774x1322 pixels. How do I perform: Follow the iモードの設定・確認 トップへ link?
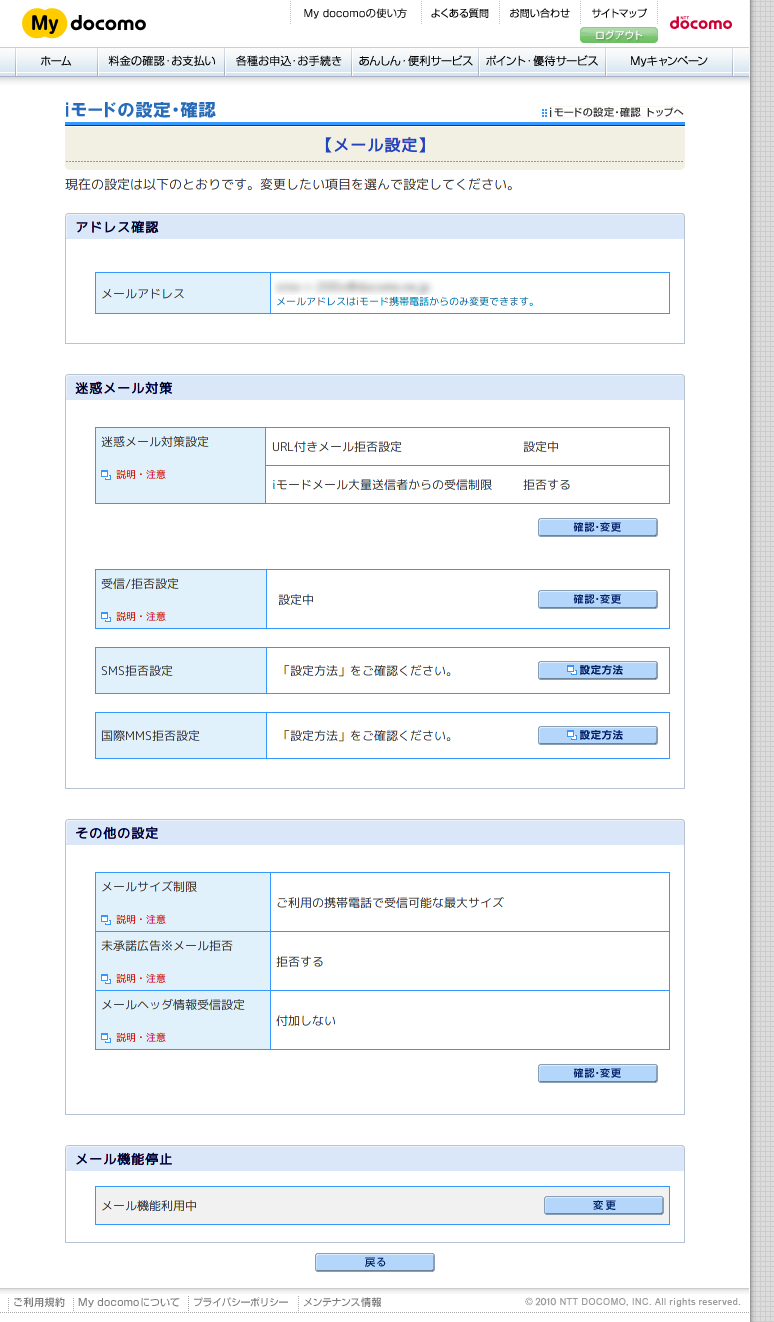click(612, 112)
